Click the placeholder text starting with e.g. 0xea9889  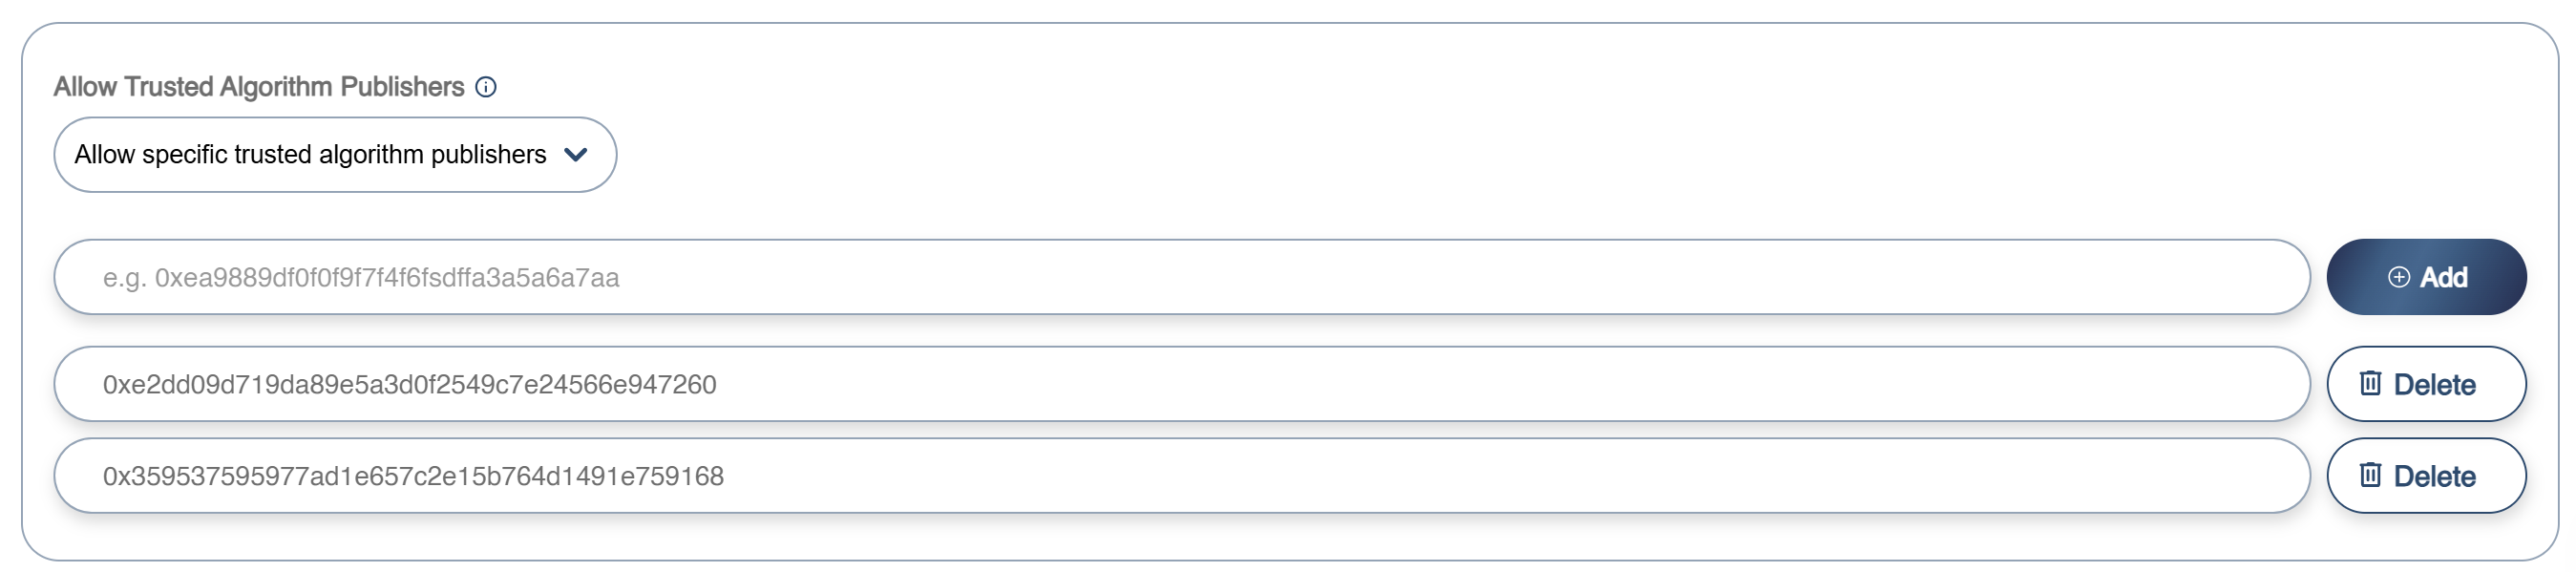coord(361,278)
